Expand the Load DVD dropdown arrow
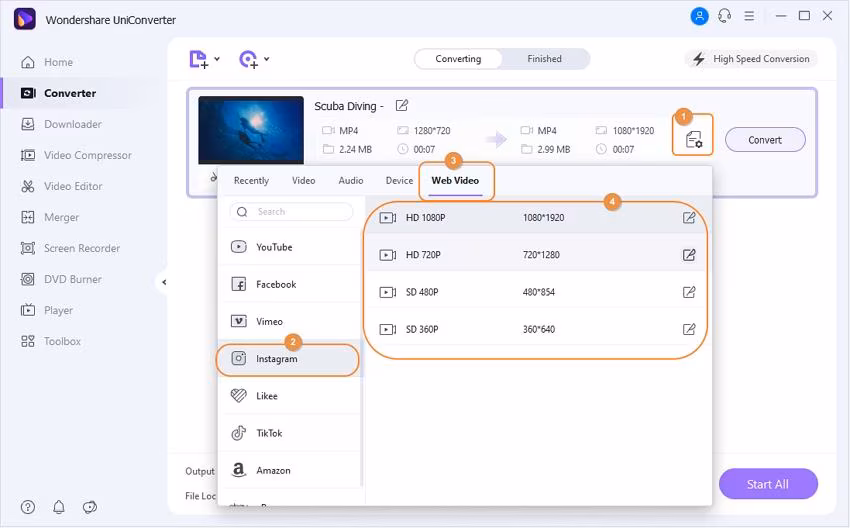Screen dimensions: 850x528 pos(267,59)
